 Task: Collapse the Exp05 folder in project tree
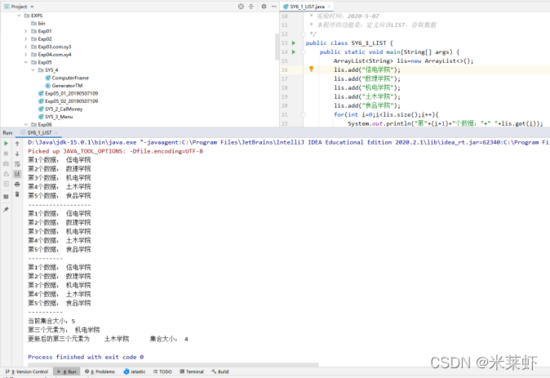[x=26, y=62]
